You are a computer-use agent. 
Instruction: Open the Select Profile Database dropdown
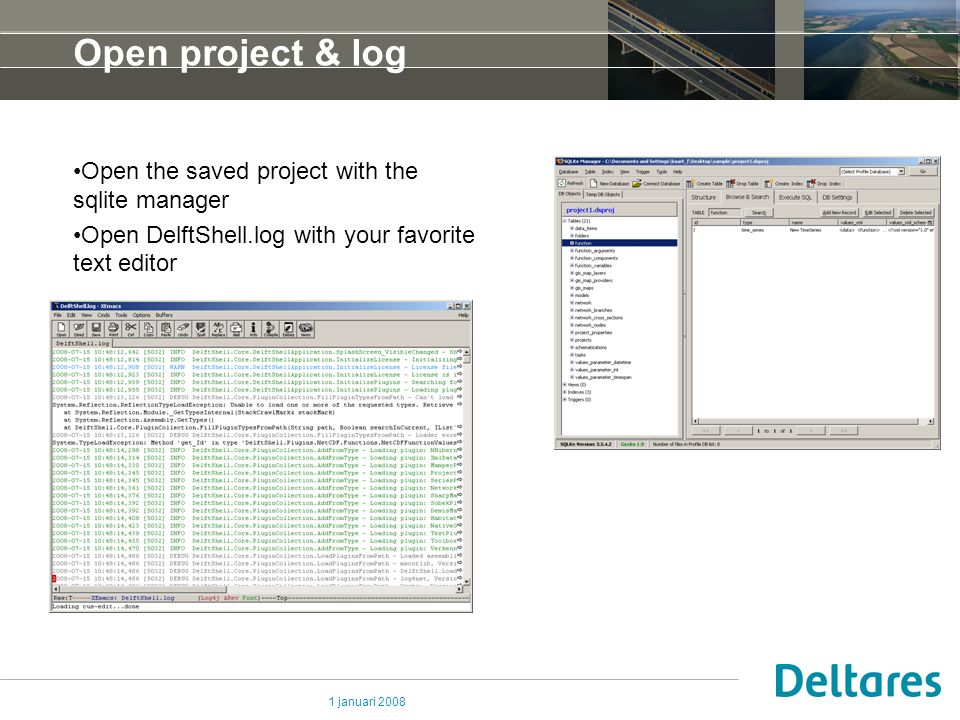click(901, 171)
